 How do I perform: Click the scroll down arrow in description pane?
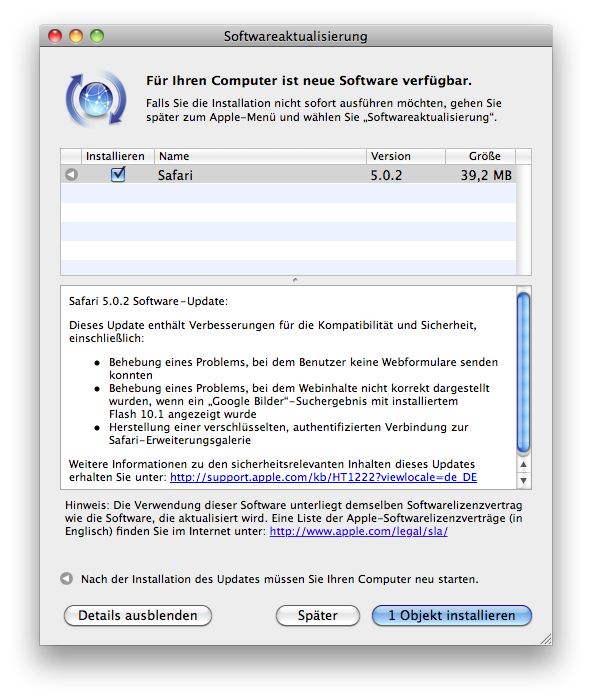click(524, 480)
